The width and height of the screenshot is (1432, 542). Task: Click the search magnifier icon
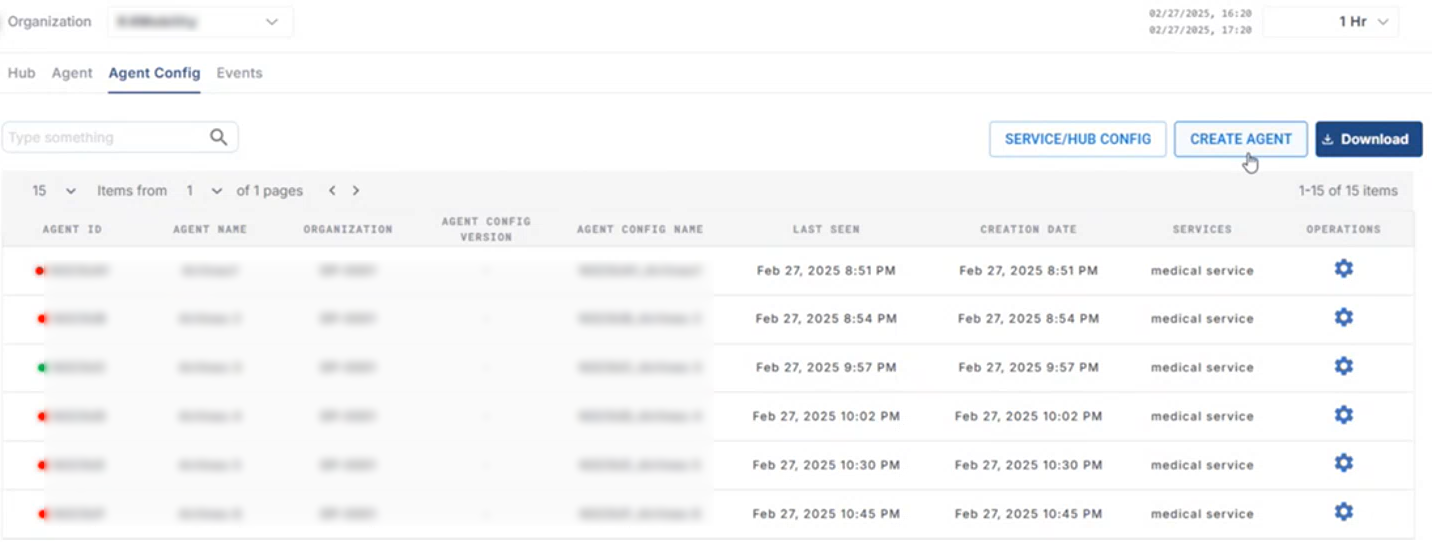coord(218,138)
